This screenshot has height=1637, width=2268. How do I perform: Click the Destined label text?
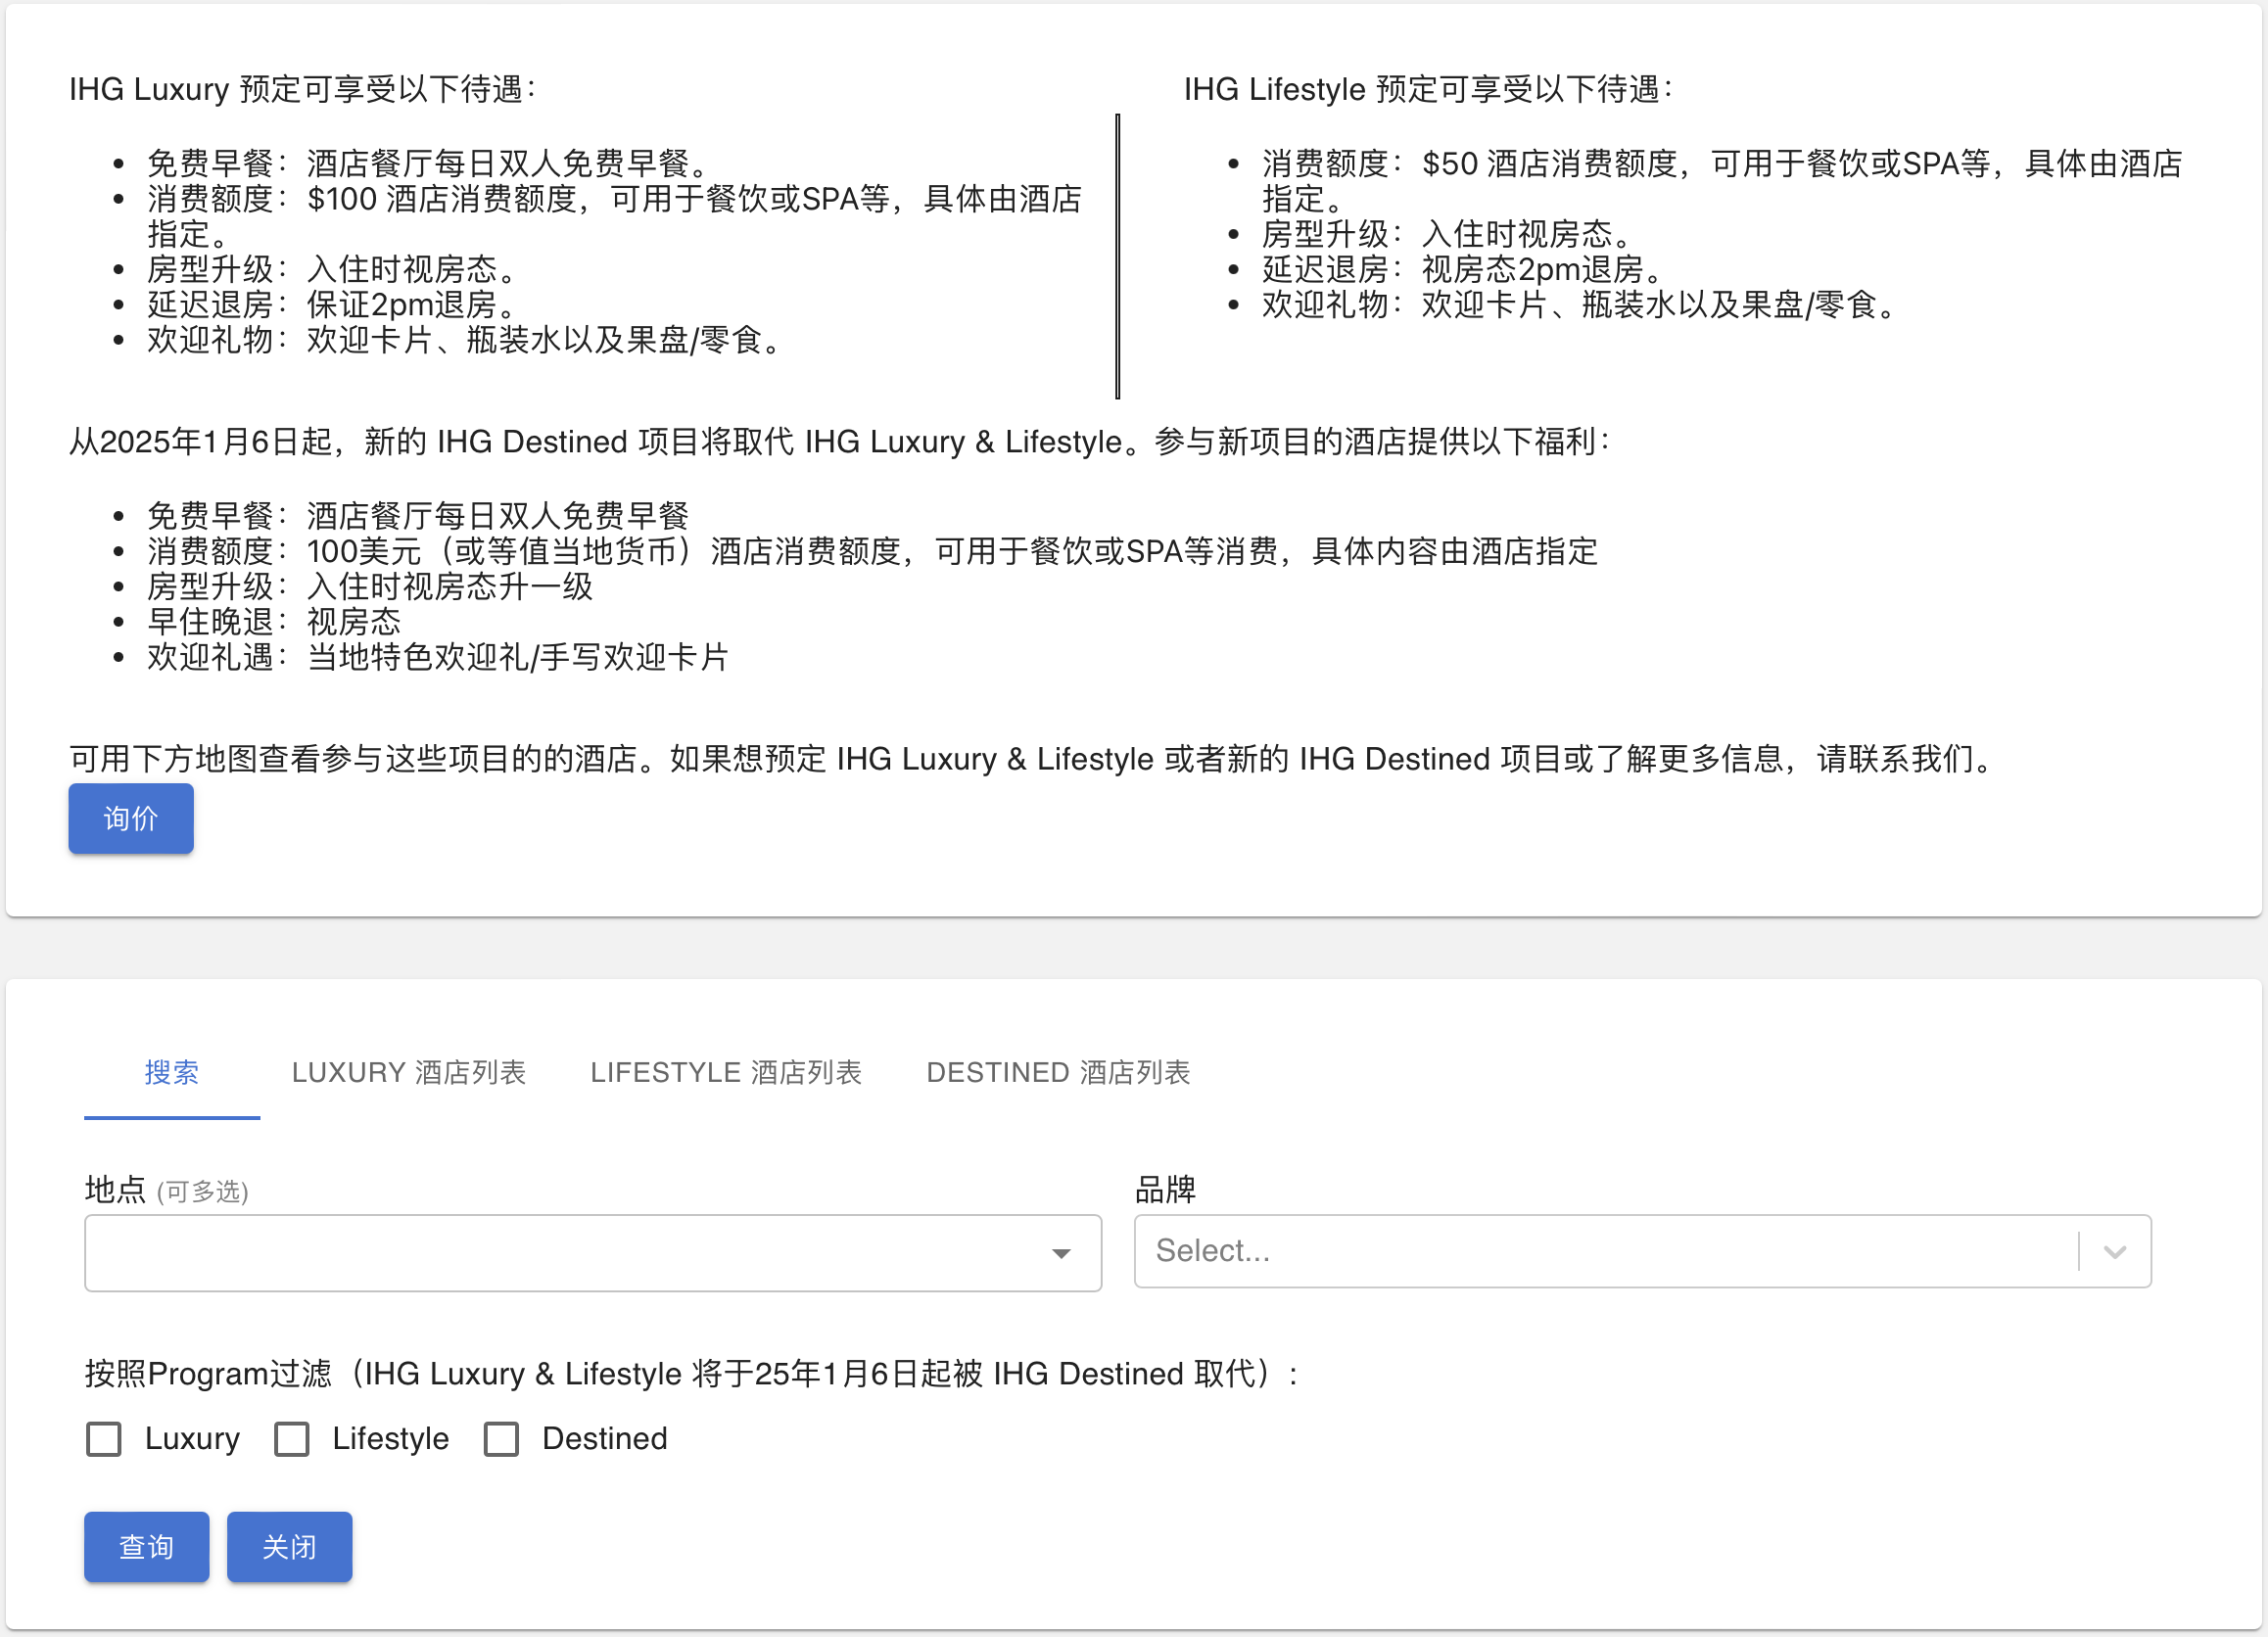coord(604,1438)
